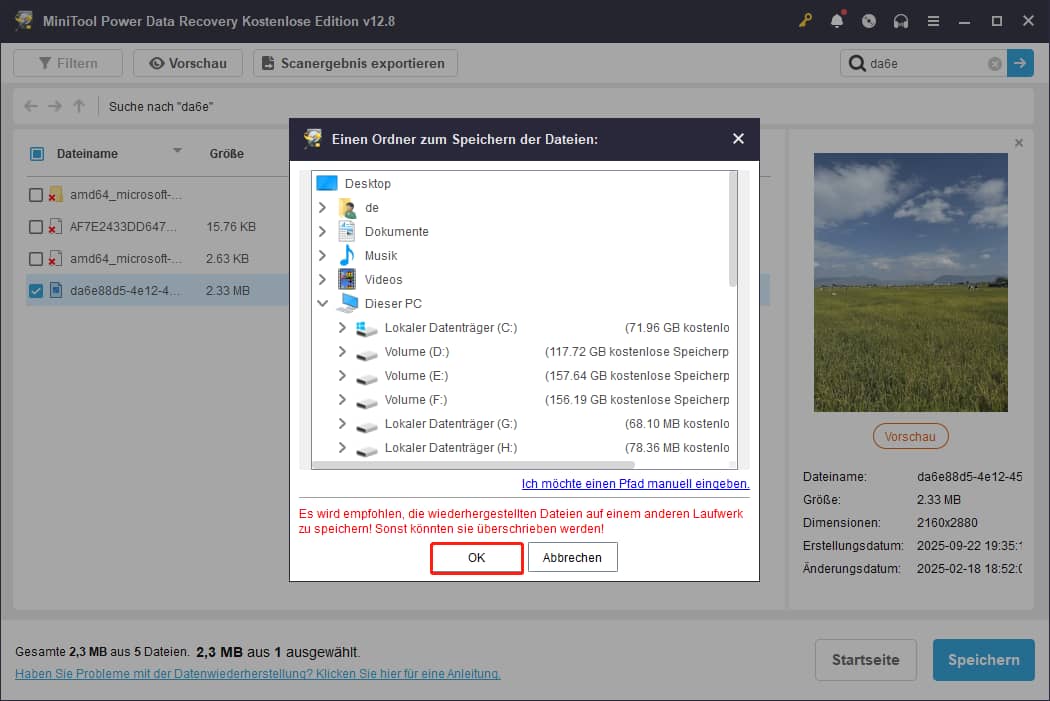This screenshot has height=701, width=1050.
Task: Click the search box containing 'da6e'
Action: [x=924, y=64]
